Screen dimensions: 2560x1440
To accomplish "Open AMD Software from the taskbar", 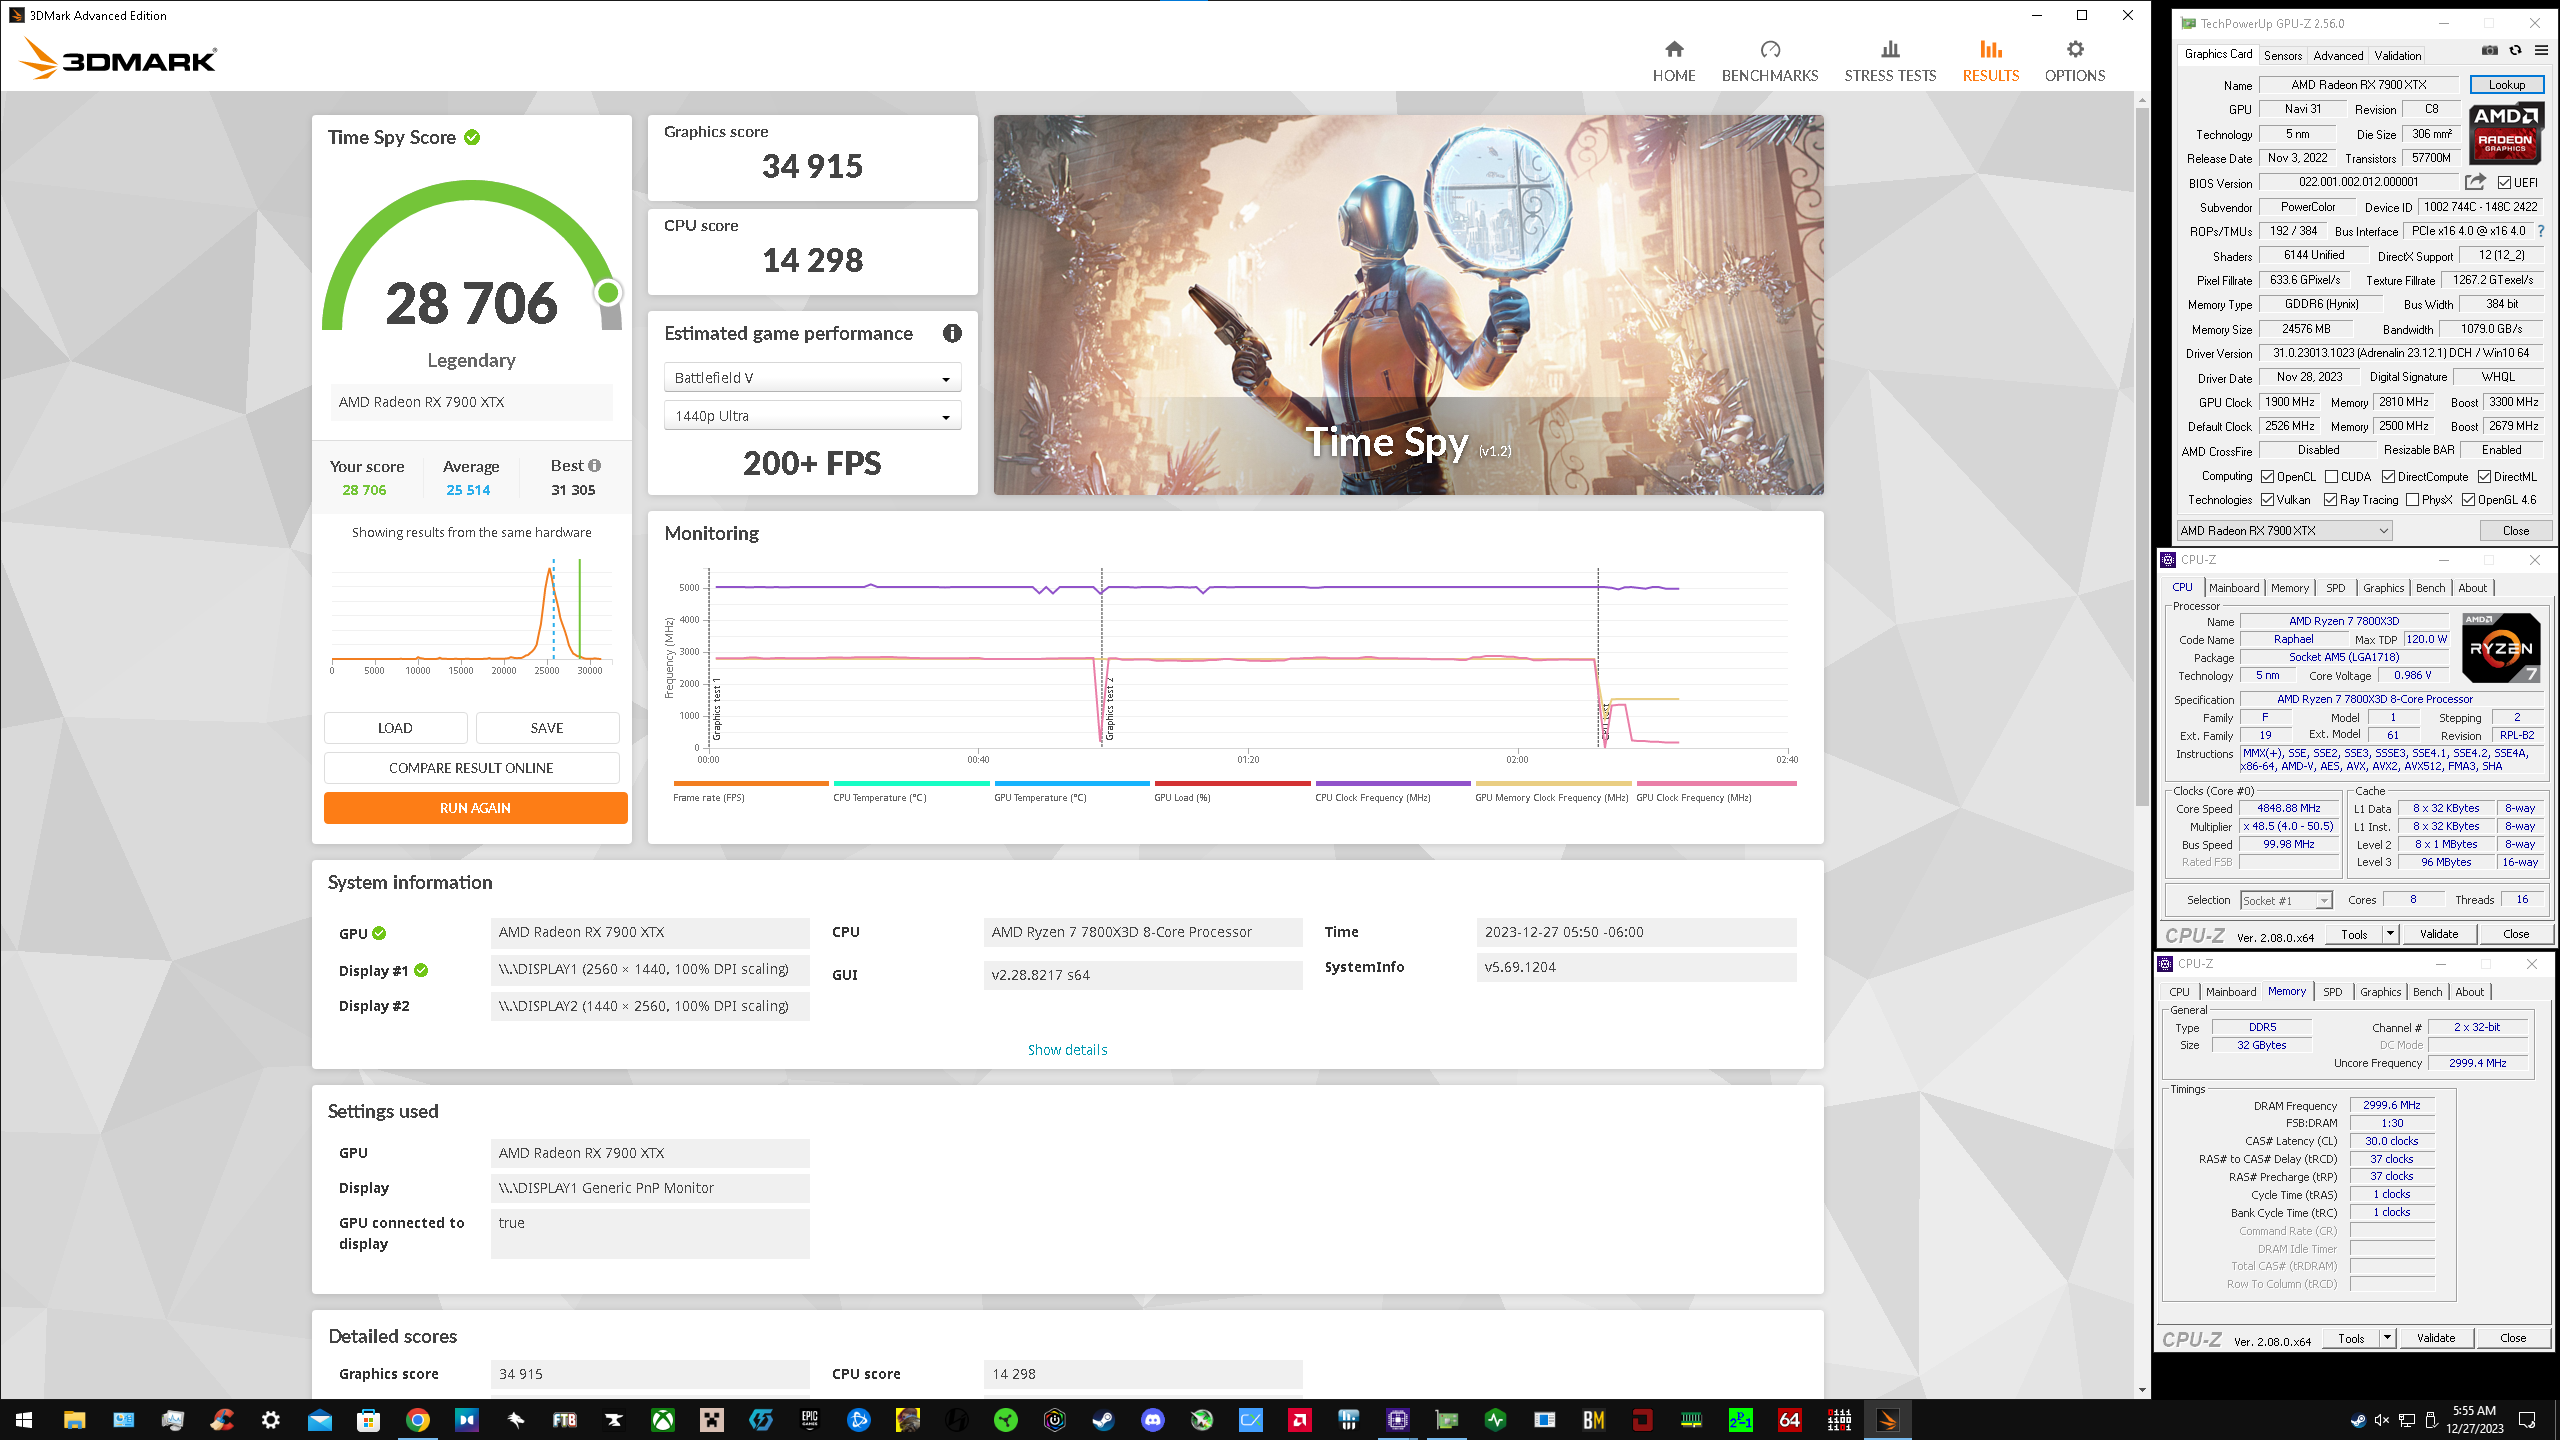I will coord(1300,1419).
